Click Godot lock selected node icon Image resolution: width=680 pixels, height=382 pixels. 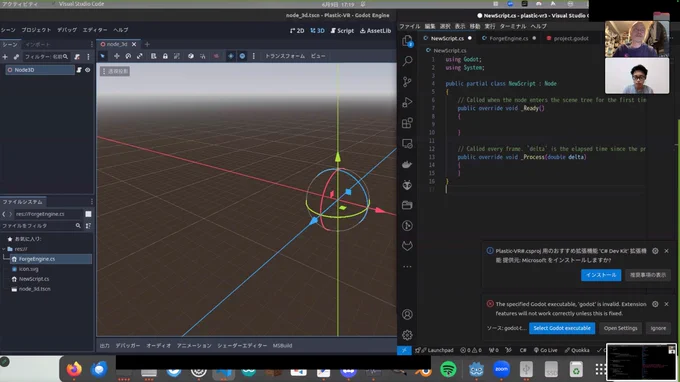click(165, 56)
